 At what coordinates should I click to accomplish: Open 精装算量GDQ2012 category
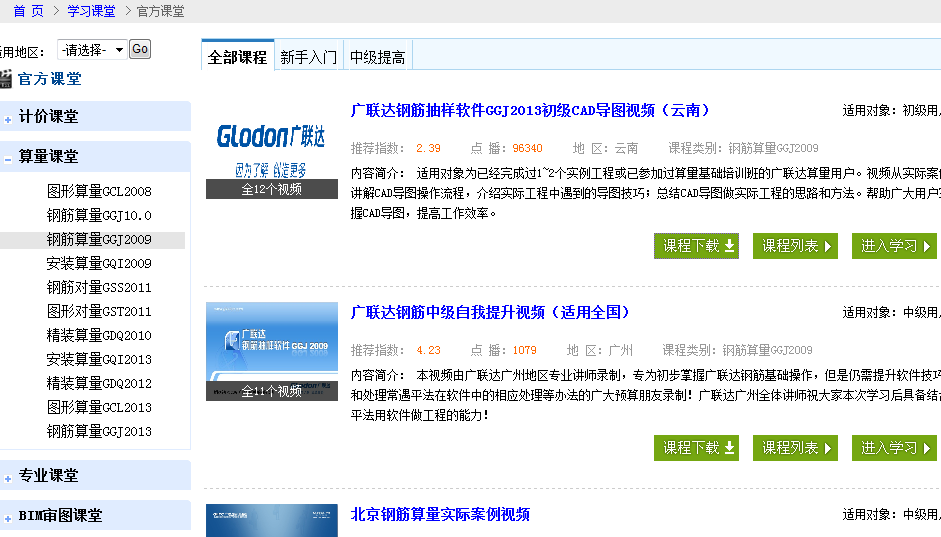(99, 383)
